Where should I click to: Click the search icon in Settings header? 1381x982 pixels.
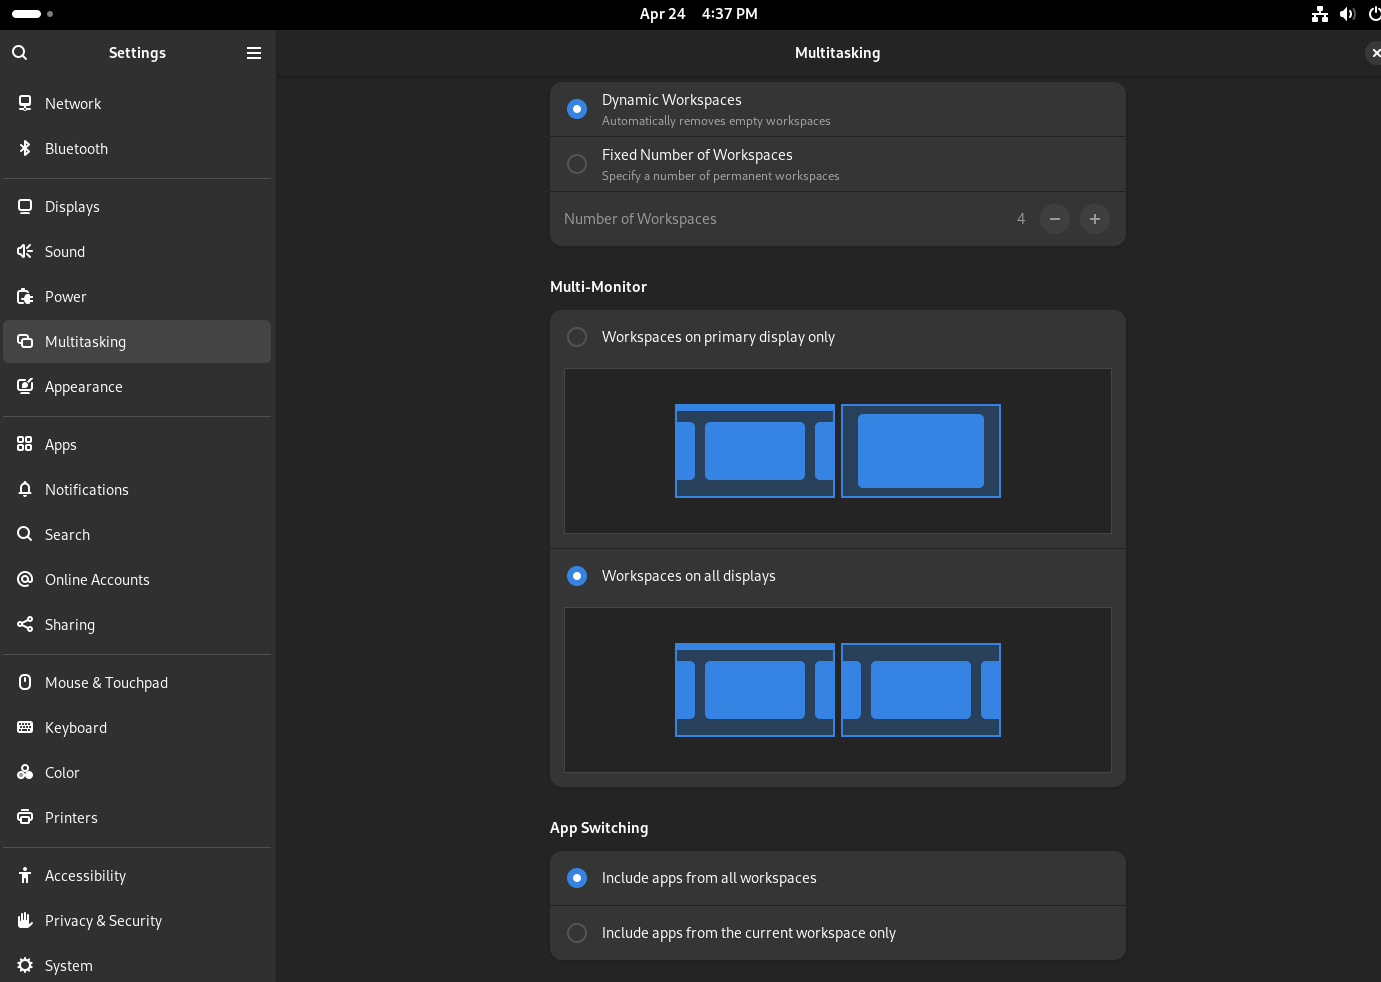(20, 53)
